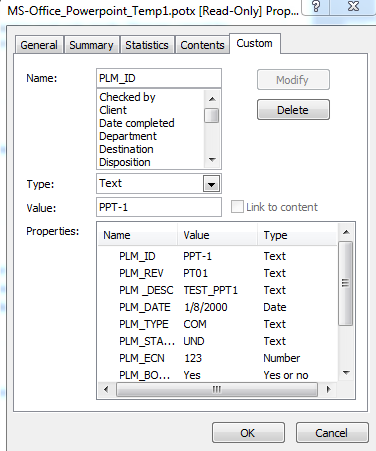Select the PLM_TYPE property row
Image resolution: width=376 pixels, height=451 pixels.
pos(217,324)
